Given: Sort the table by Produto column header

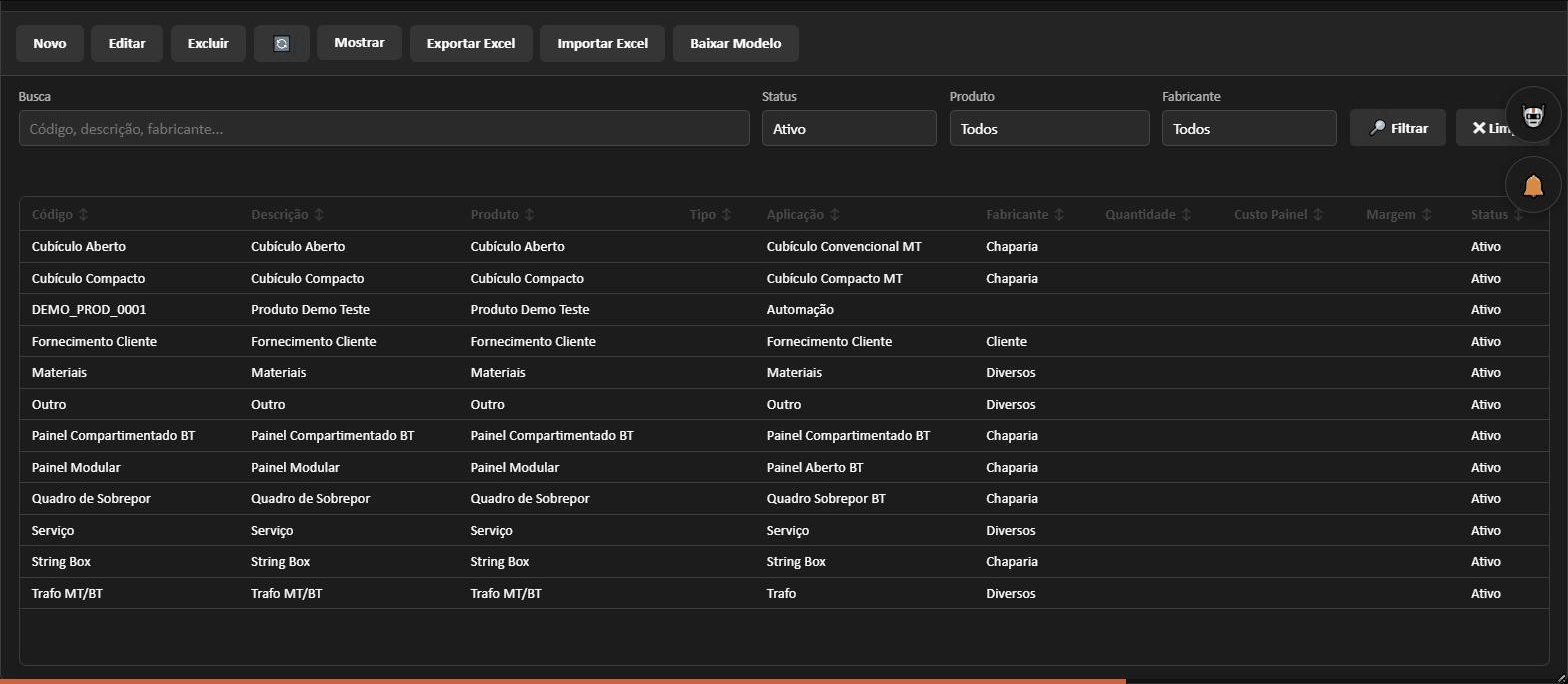Looking at the screenshot, I should pyautogui.click(x=502, y=214).
